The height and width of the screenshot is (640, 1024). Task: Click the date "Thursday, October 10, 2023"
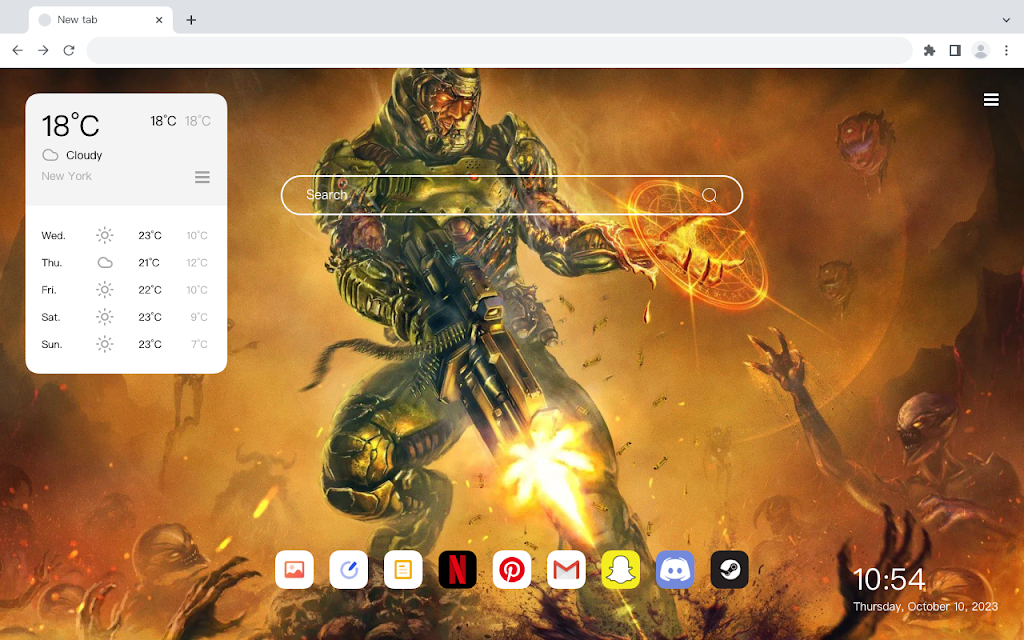(925, 607)
